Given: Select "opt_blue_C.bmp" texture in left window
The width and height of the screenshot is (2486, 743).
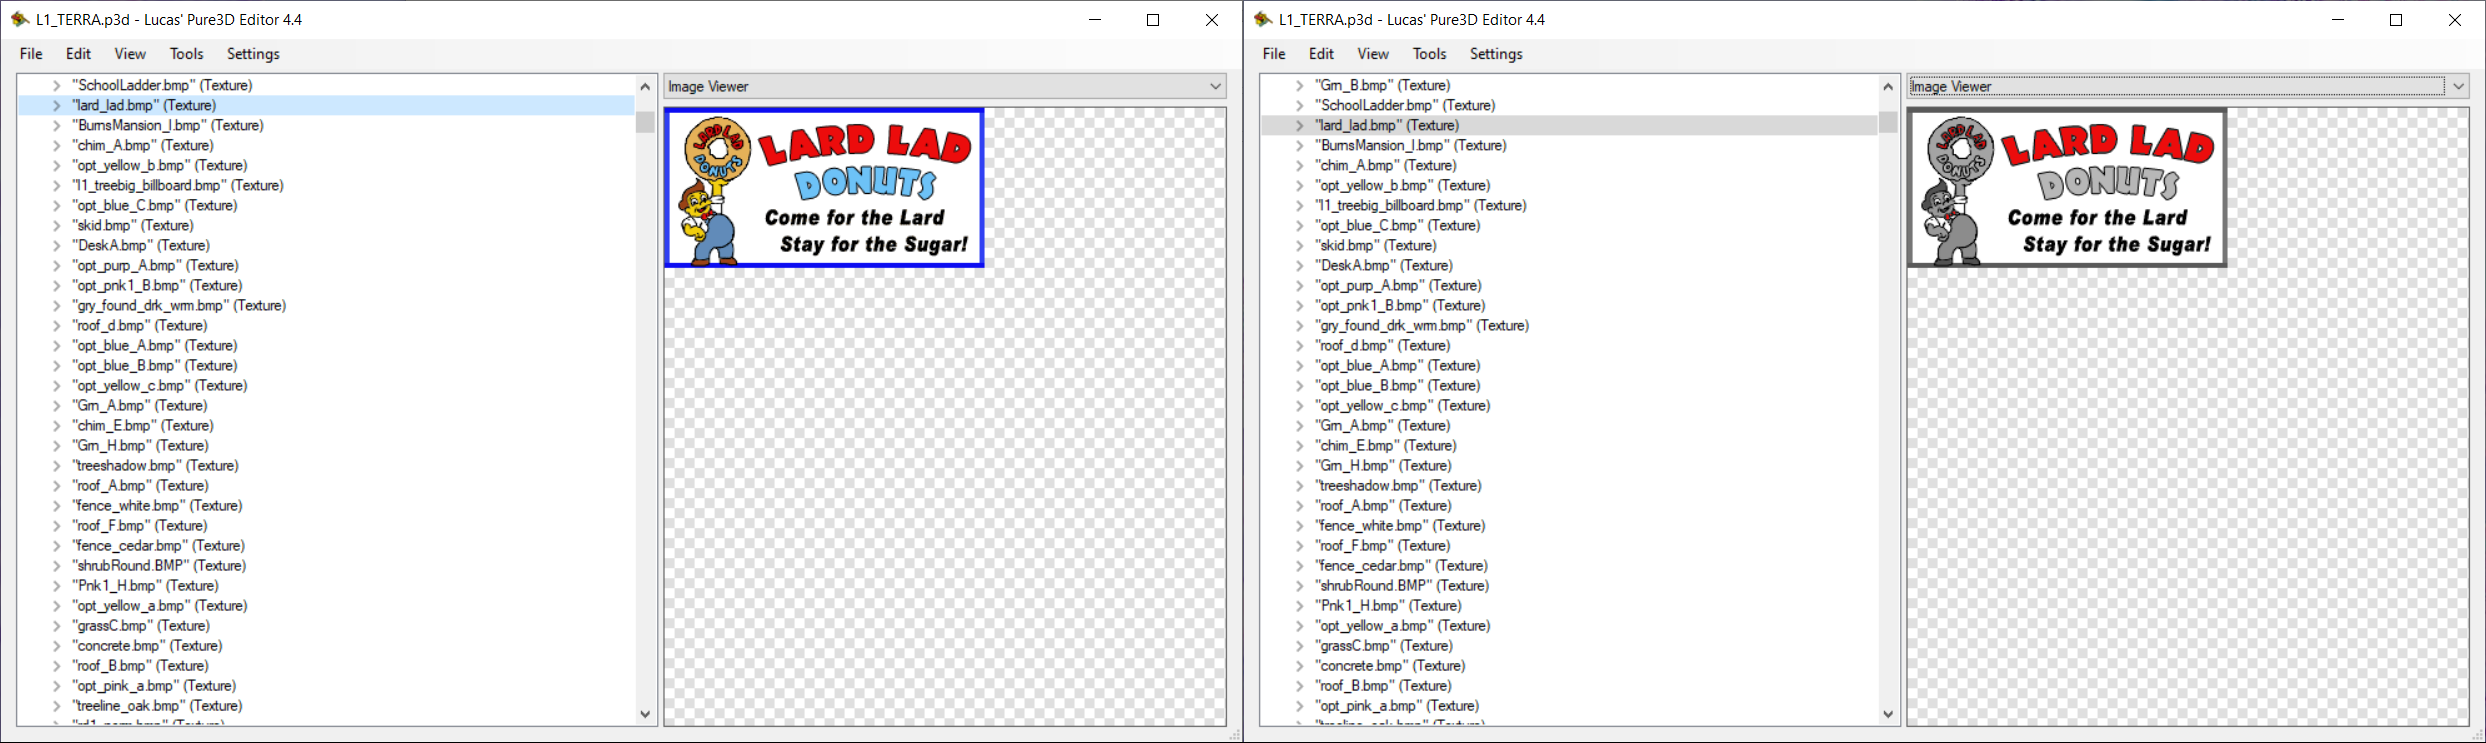Looking at the screenshot, I should tap(155, 205).
